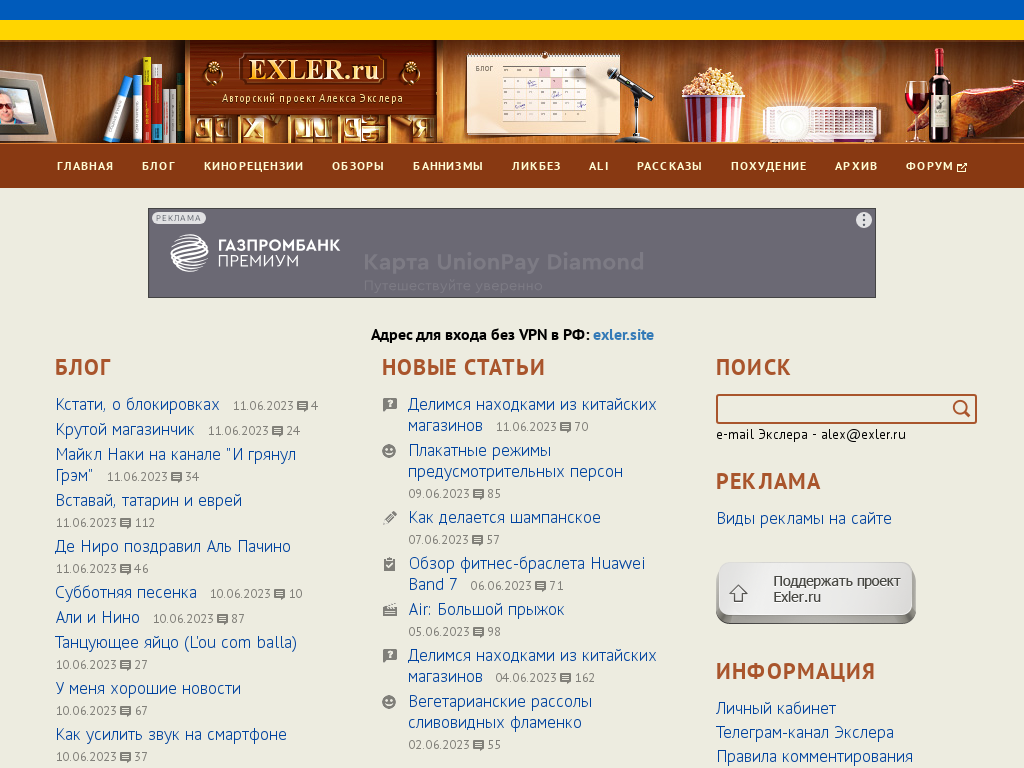Open 'Air: Большой прыжок' review
The height and width of the screenshot is (768, 1024).
(x=487, y=610)
